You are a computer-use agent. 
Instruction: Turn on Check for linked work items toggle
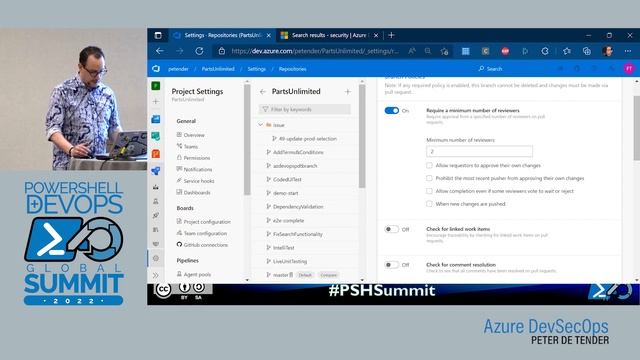point(391,229)
